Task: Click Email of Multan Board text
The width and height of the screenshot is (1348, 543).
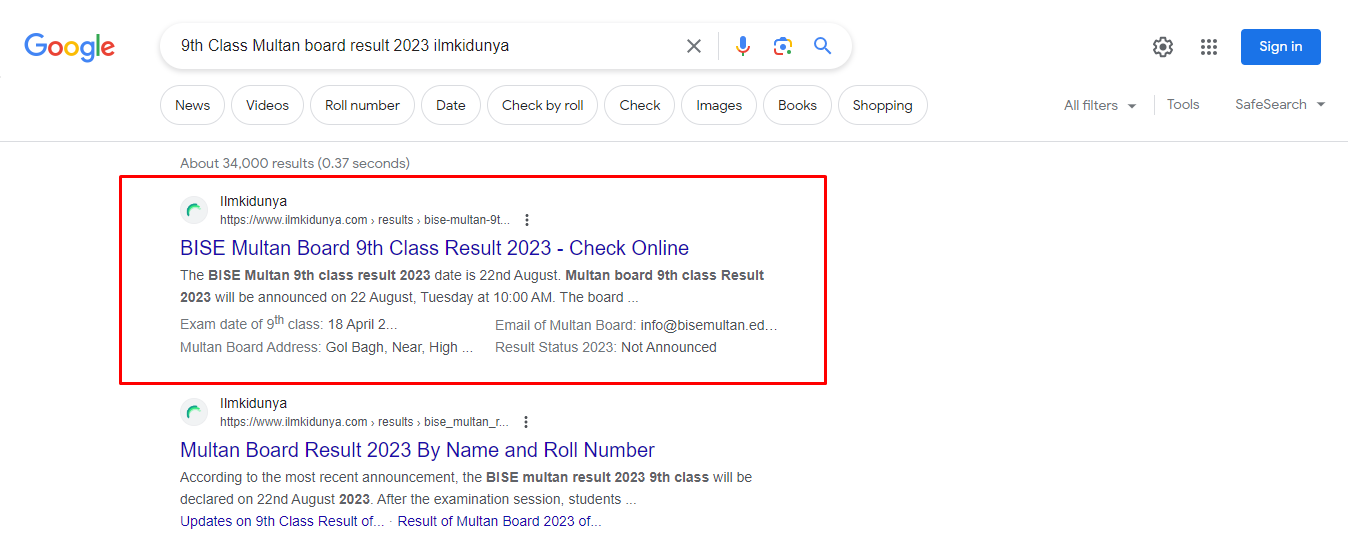Action: coord(636,325)
